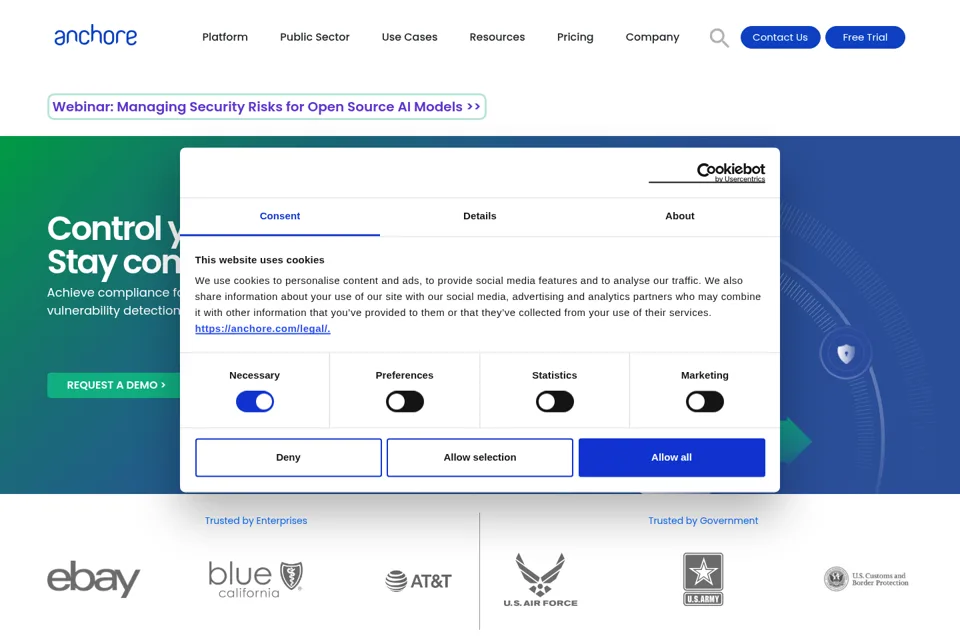Click the U.S. Army logo
This screenshot has width=960, height=640.
(x=703, y=579)
